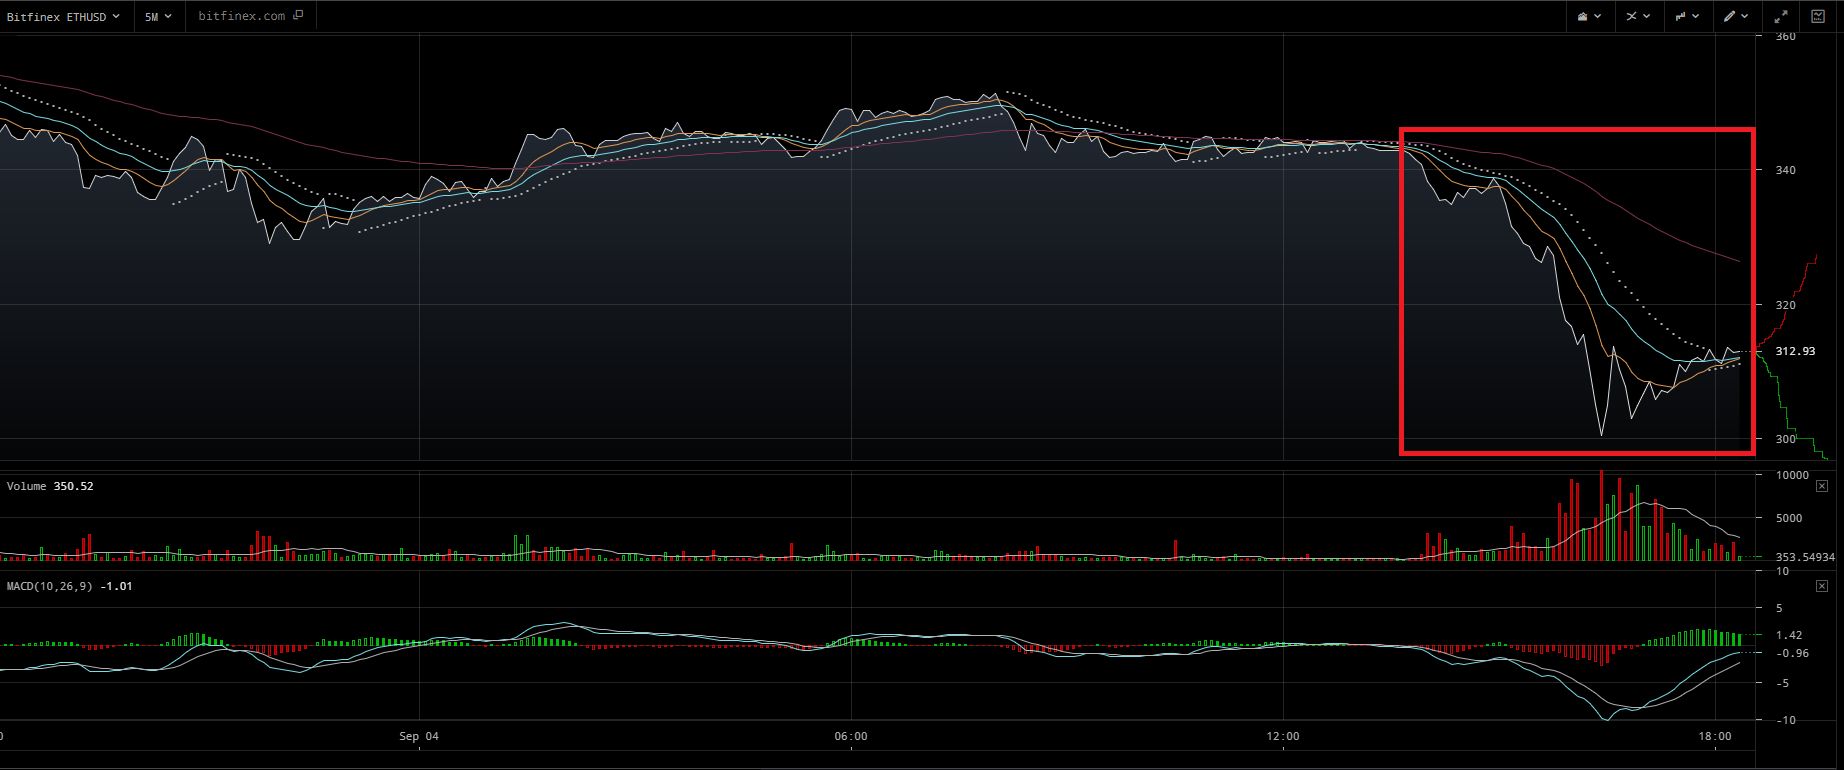This screenshot has height=770, width=1844.
Task: Open the bitfinex.com external link
Action: point(250,16)
